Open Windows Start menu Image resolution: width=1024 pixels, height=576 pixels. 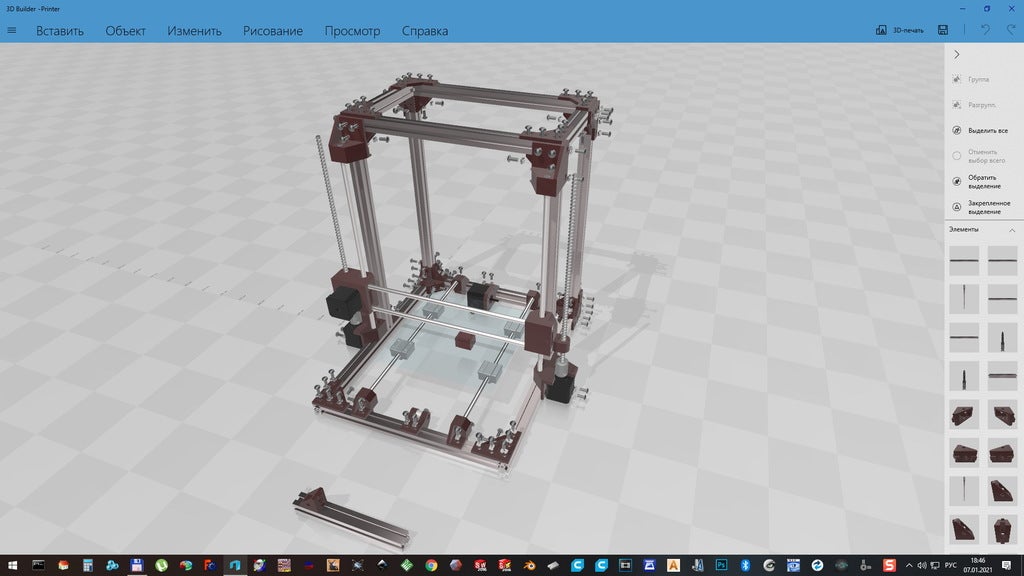point(12,565)
